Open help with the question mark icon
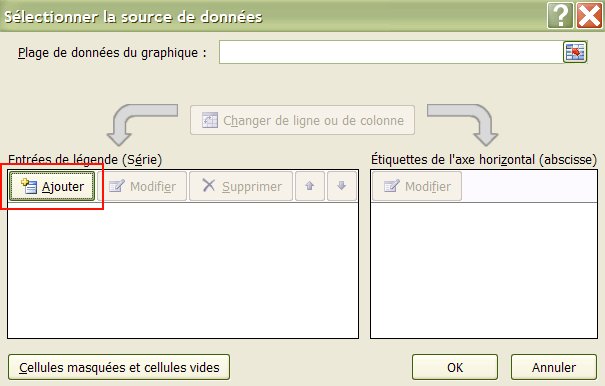The image size is (605, 386). tap(560, 15)
